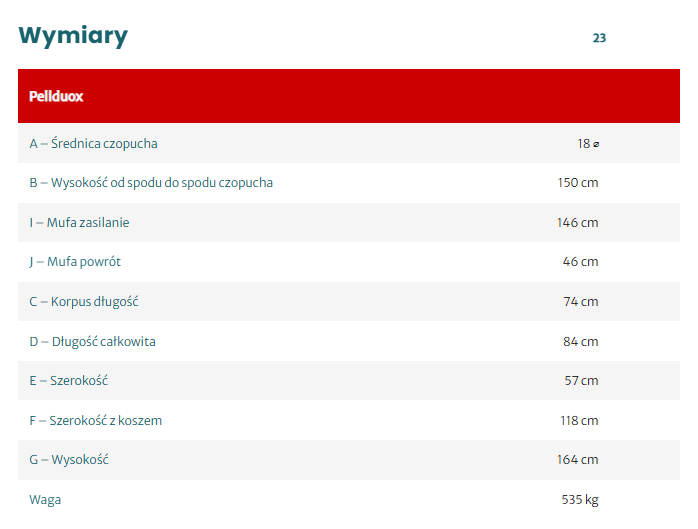The image size is (698, 529).
Task: Click the red Pellduox header bar
Action: click(349, 97)
